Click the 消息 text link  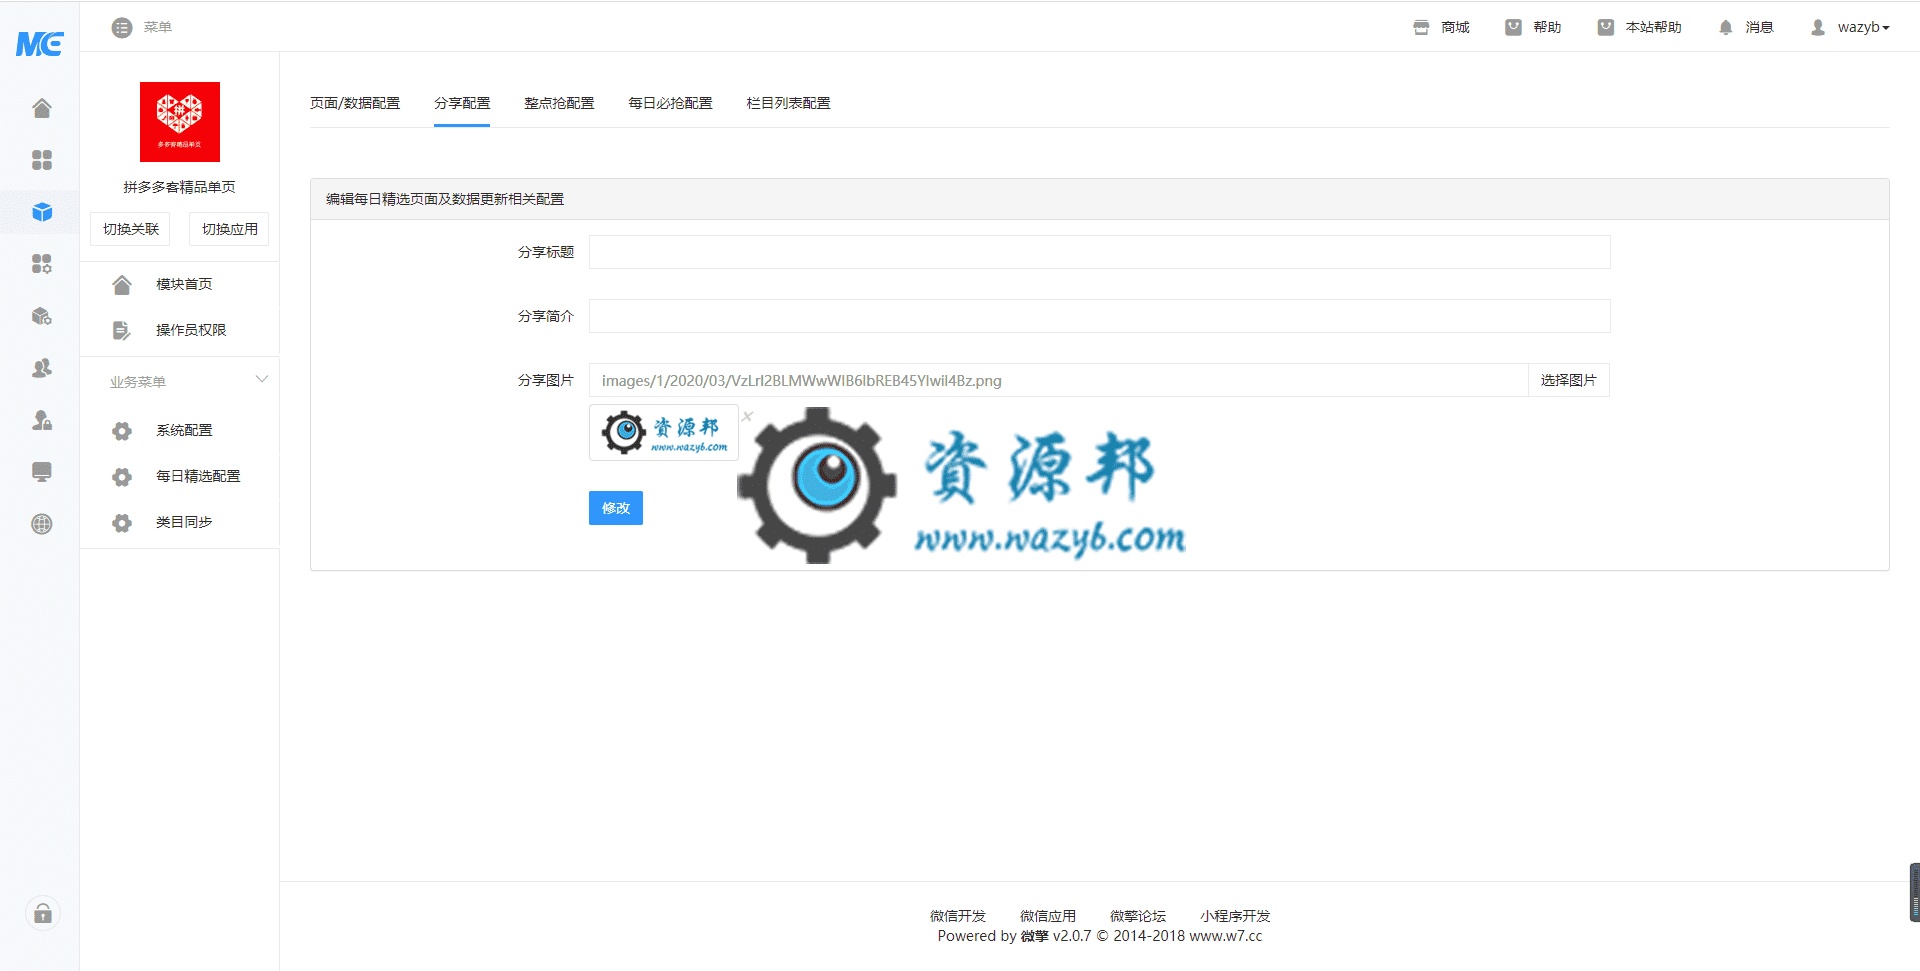tap(1759, 28)
